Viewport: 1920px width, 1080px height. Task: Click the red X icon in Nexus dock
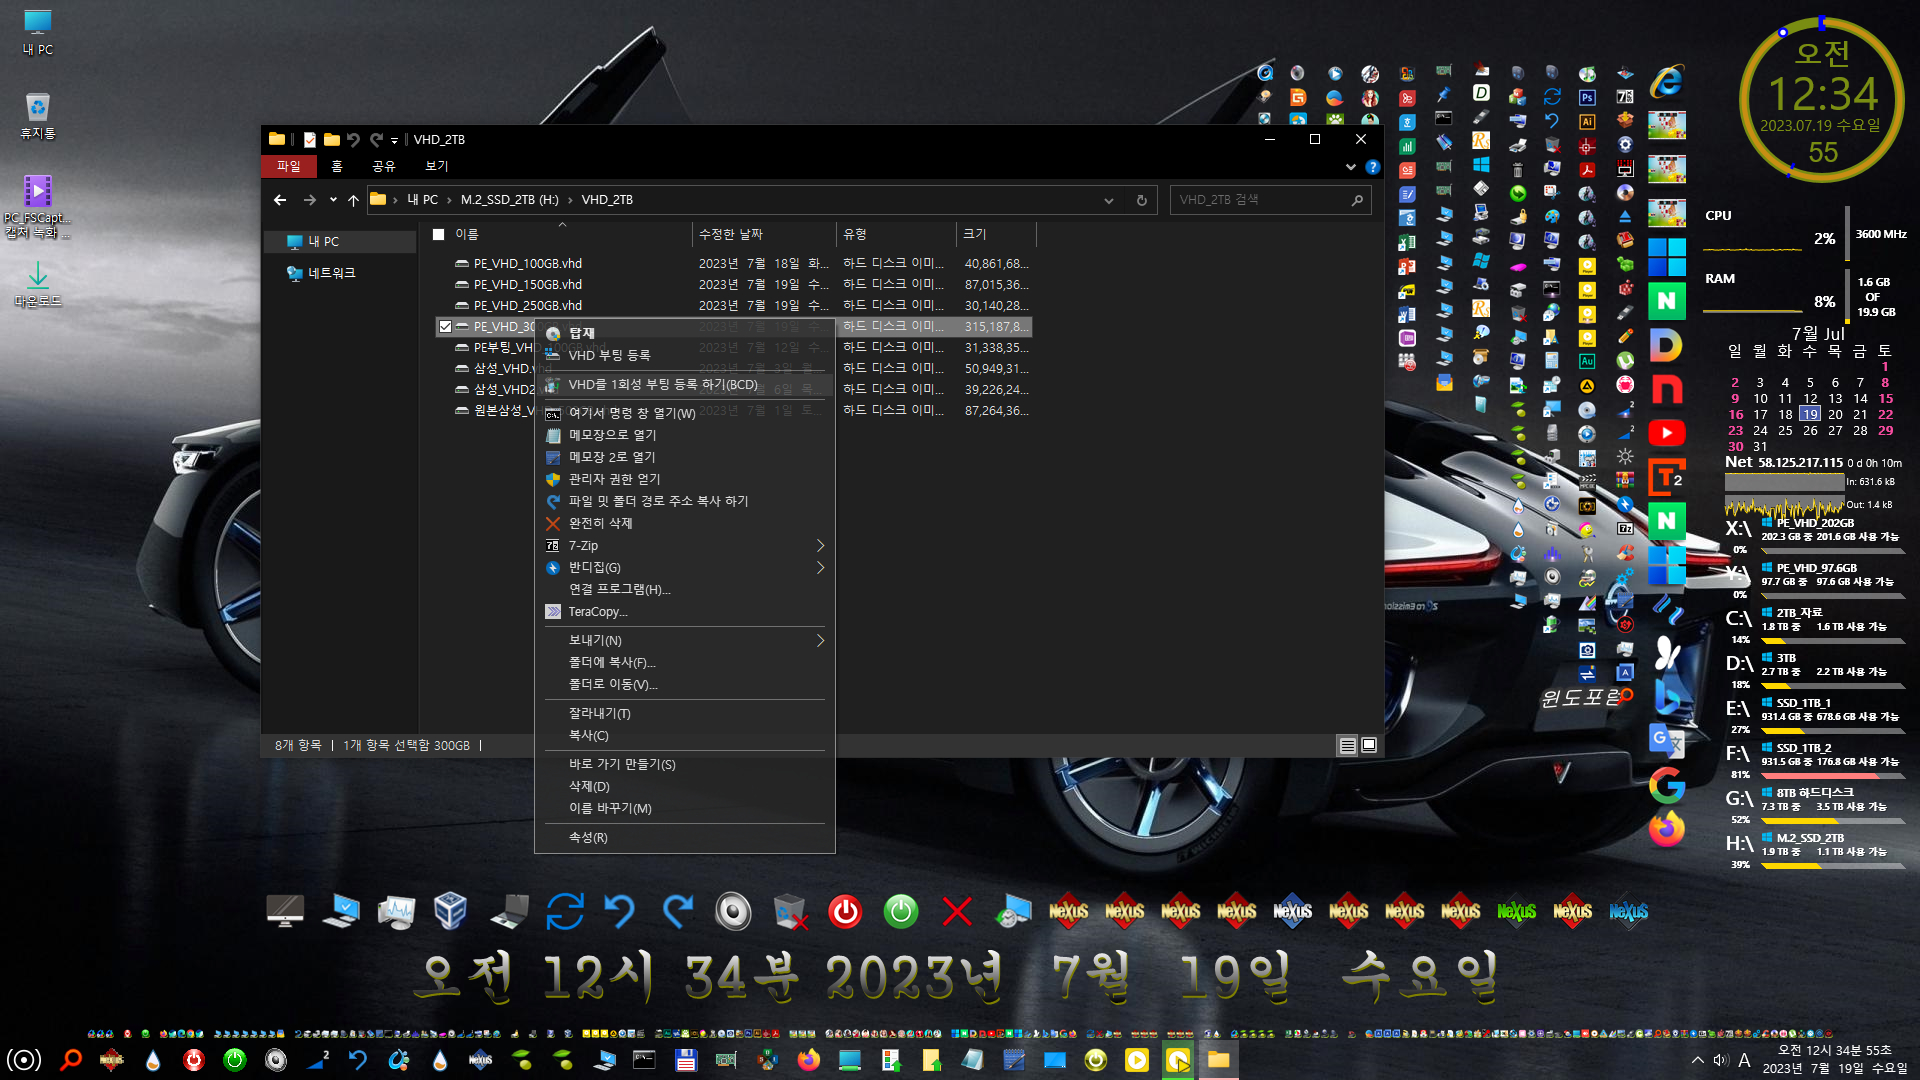tap(957, 911)
